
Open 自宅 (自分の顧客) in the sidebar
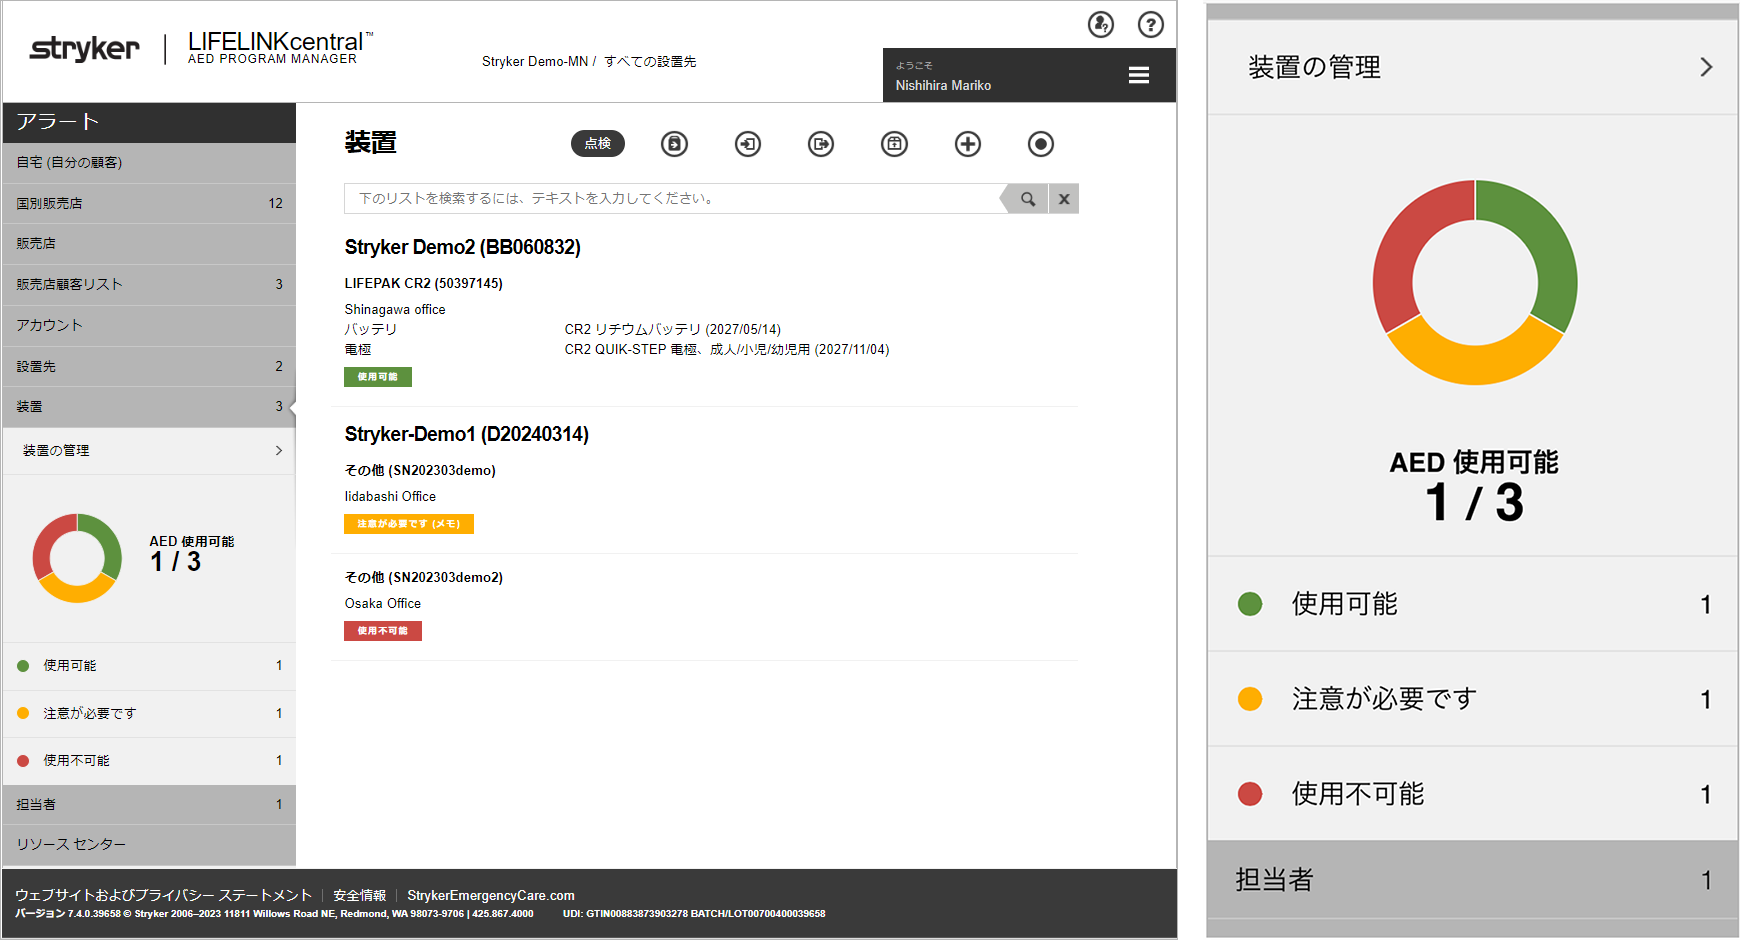click(x=149, y=162)
